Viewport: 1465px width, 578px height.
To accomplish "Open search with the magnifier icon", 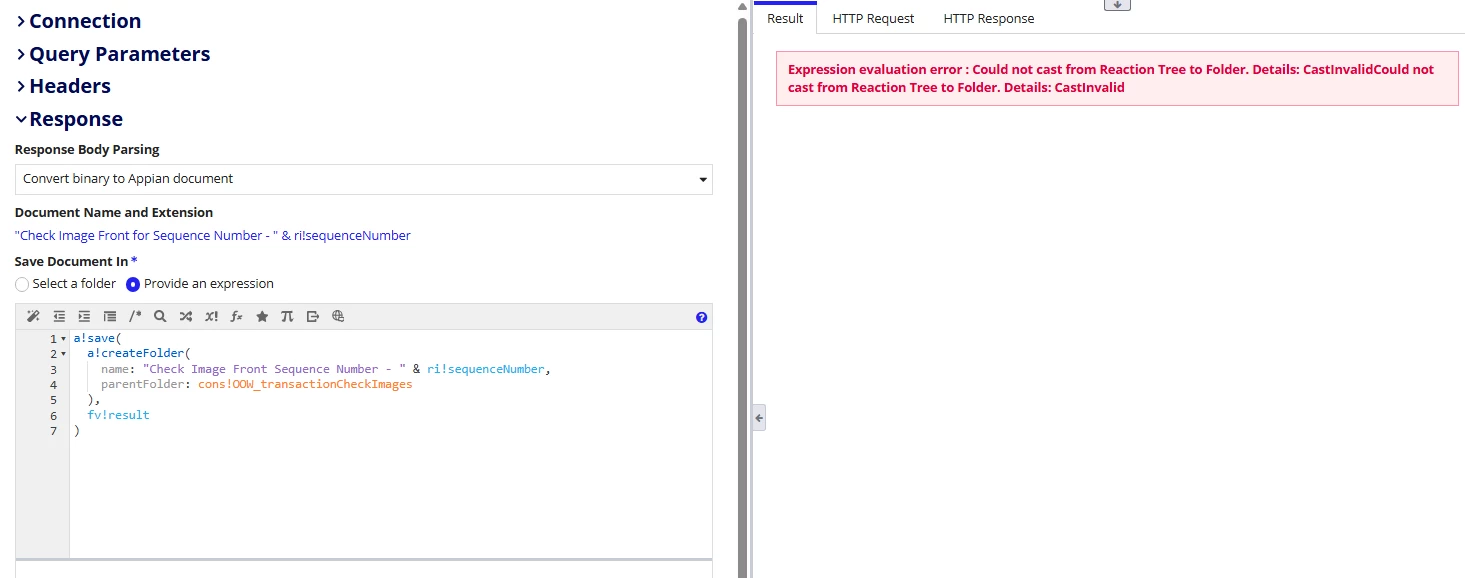I will tap(160, 316).
